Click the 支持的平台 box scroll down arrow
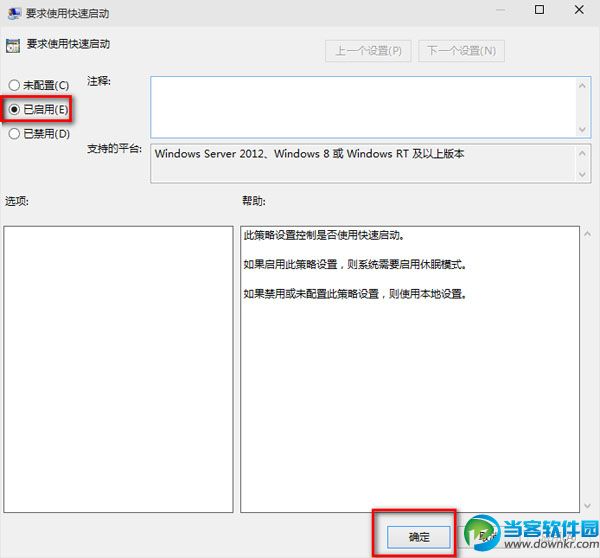The width and height of the screenshot is (600, 558). point(582,175)
